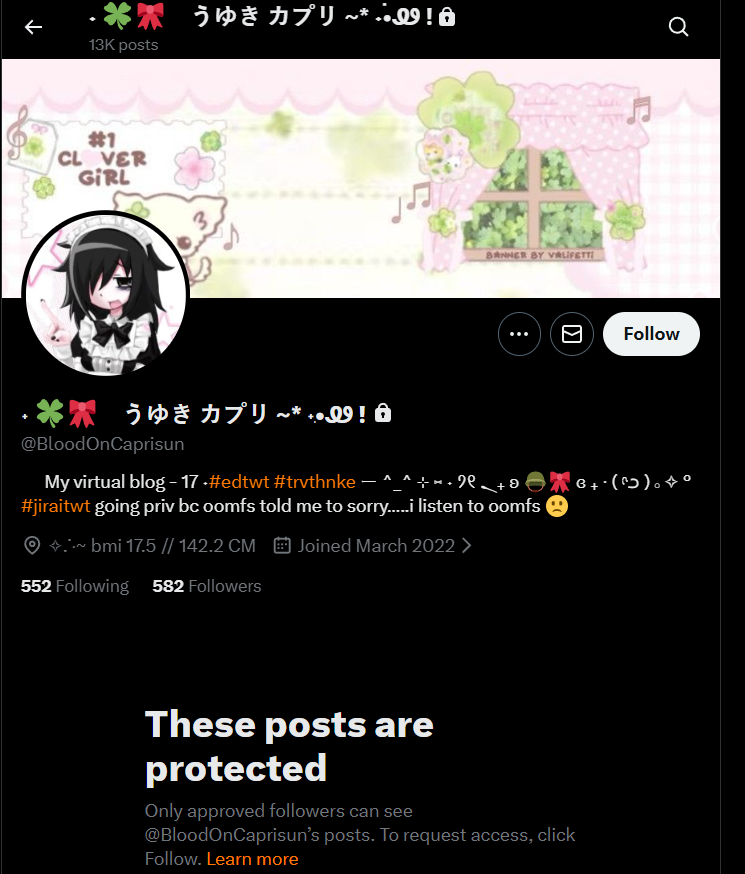Go back using the arrow icon

33,27
